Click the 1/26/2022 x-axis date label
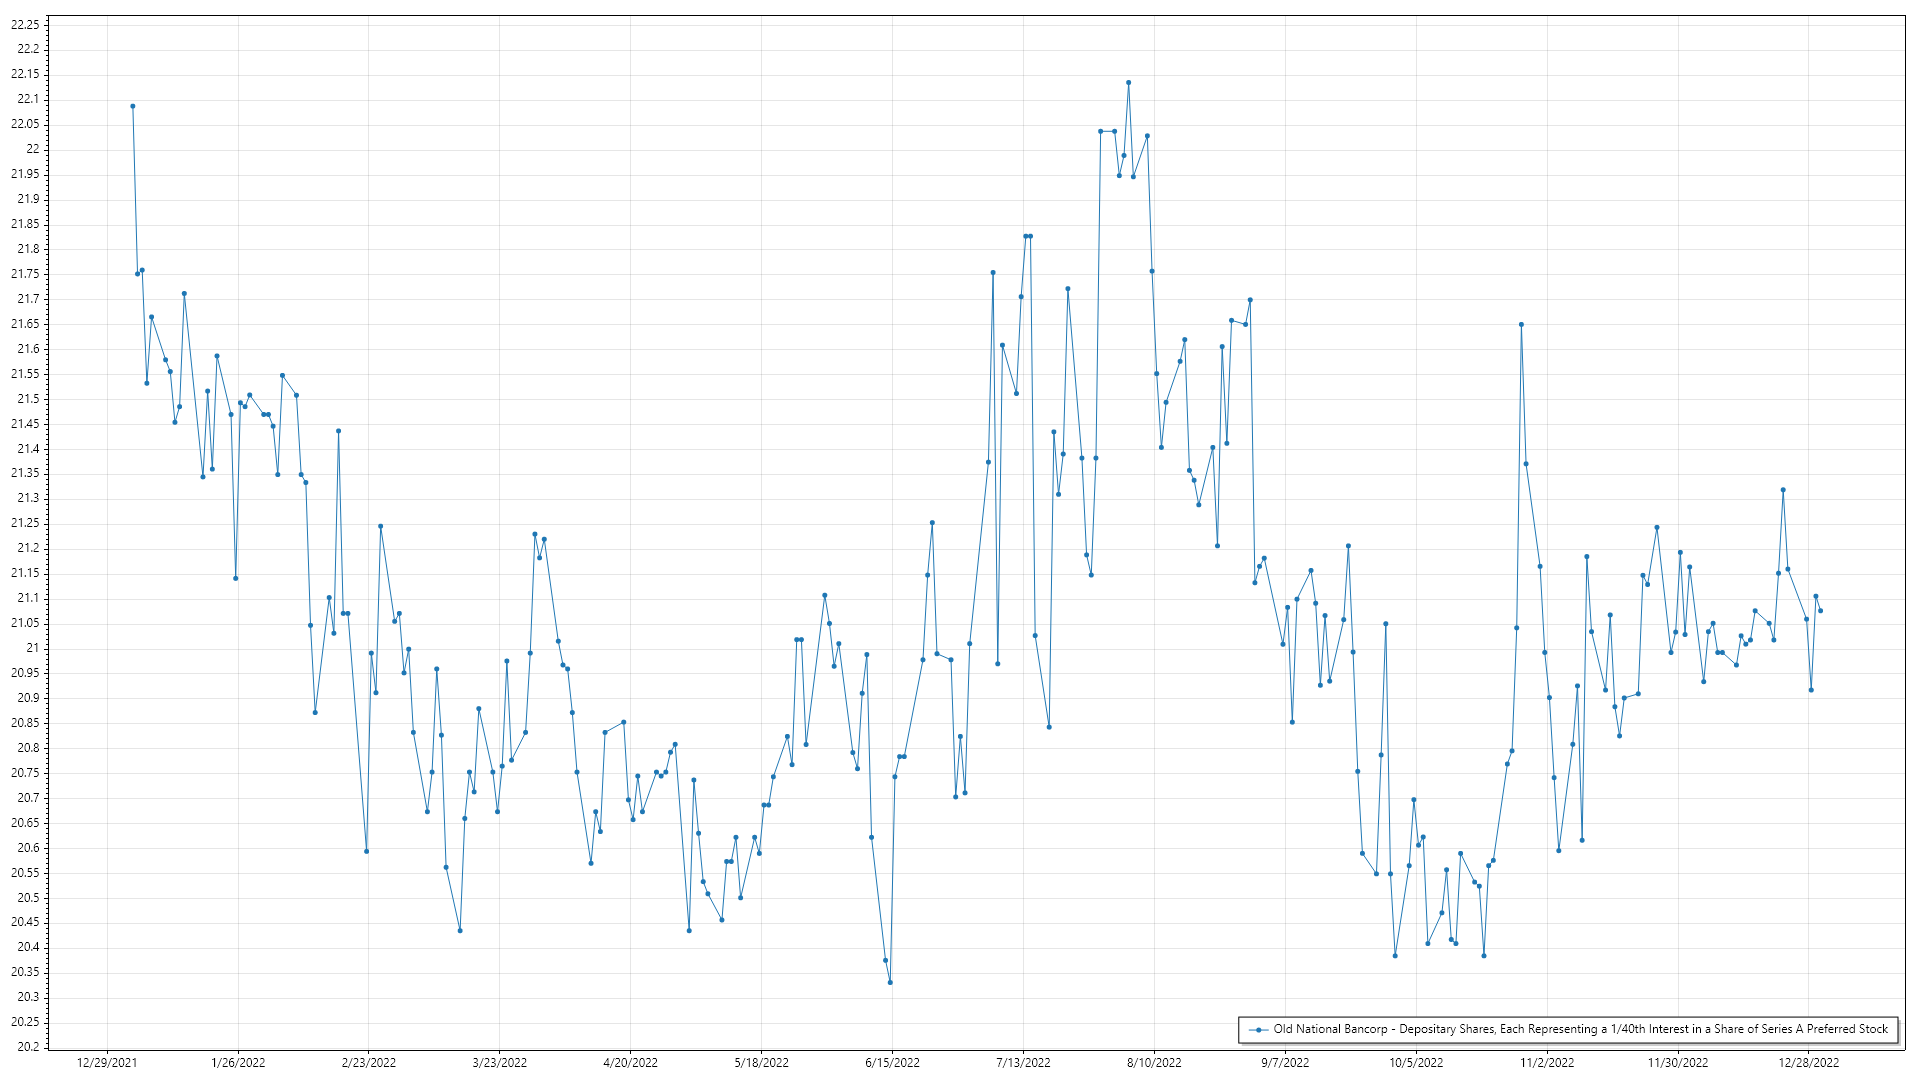Viewport: 1920px width, 1080px height. pyautogui.click(x=238, y=1063)
